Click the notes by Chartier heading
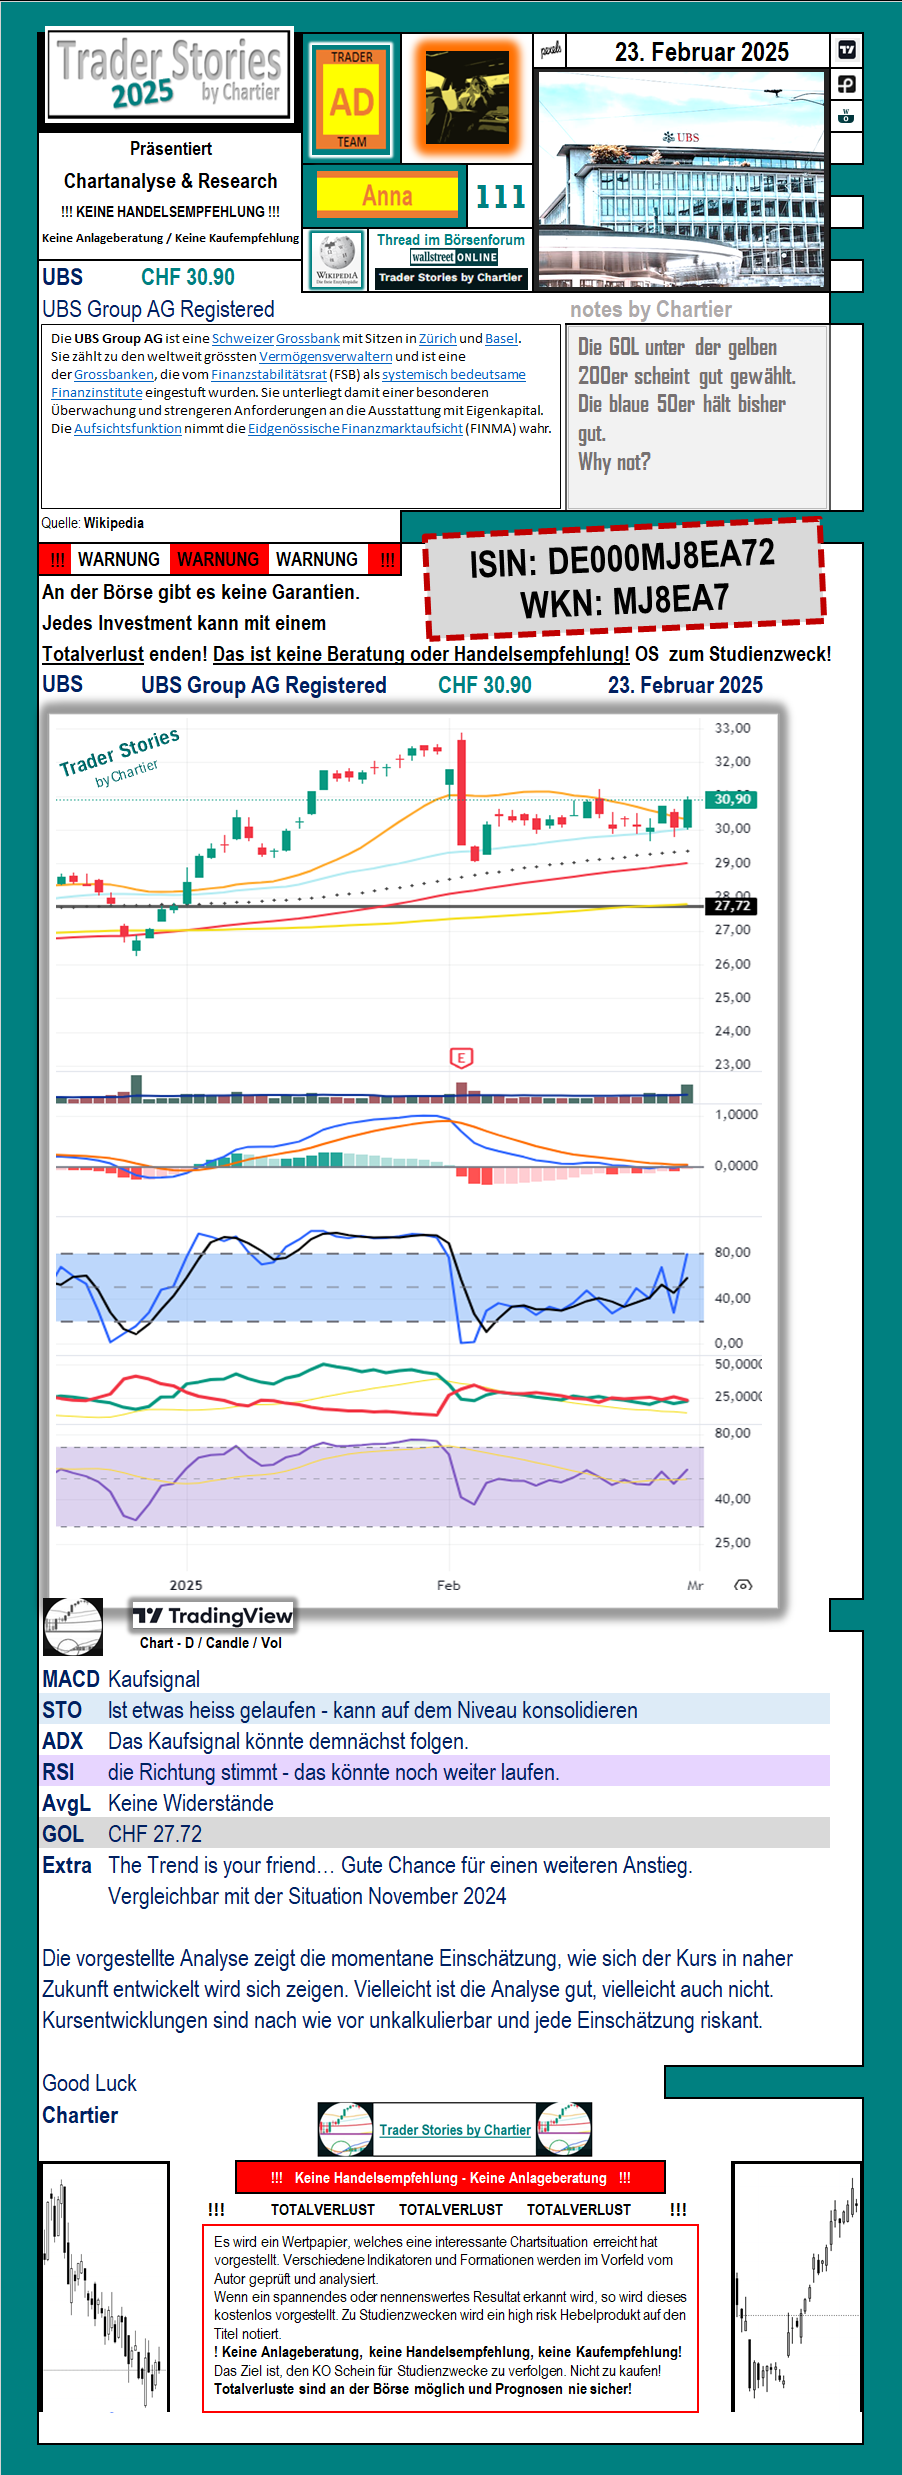Viewport: 902px width, 2475px height. click(651, 310)
